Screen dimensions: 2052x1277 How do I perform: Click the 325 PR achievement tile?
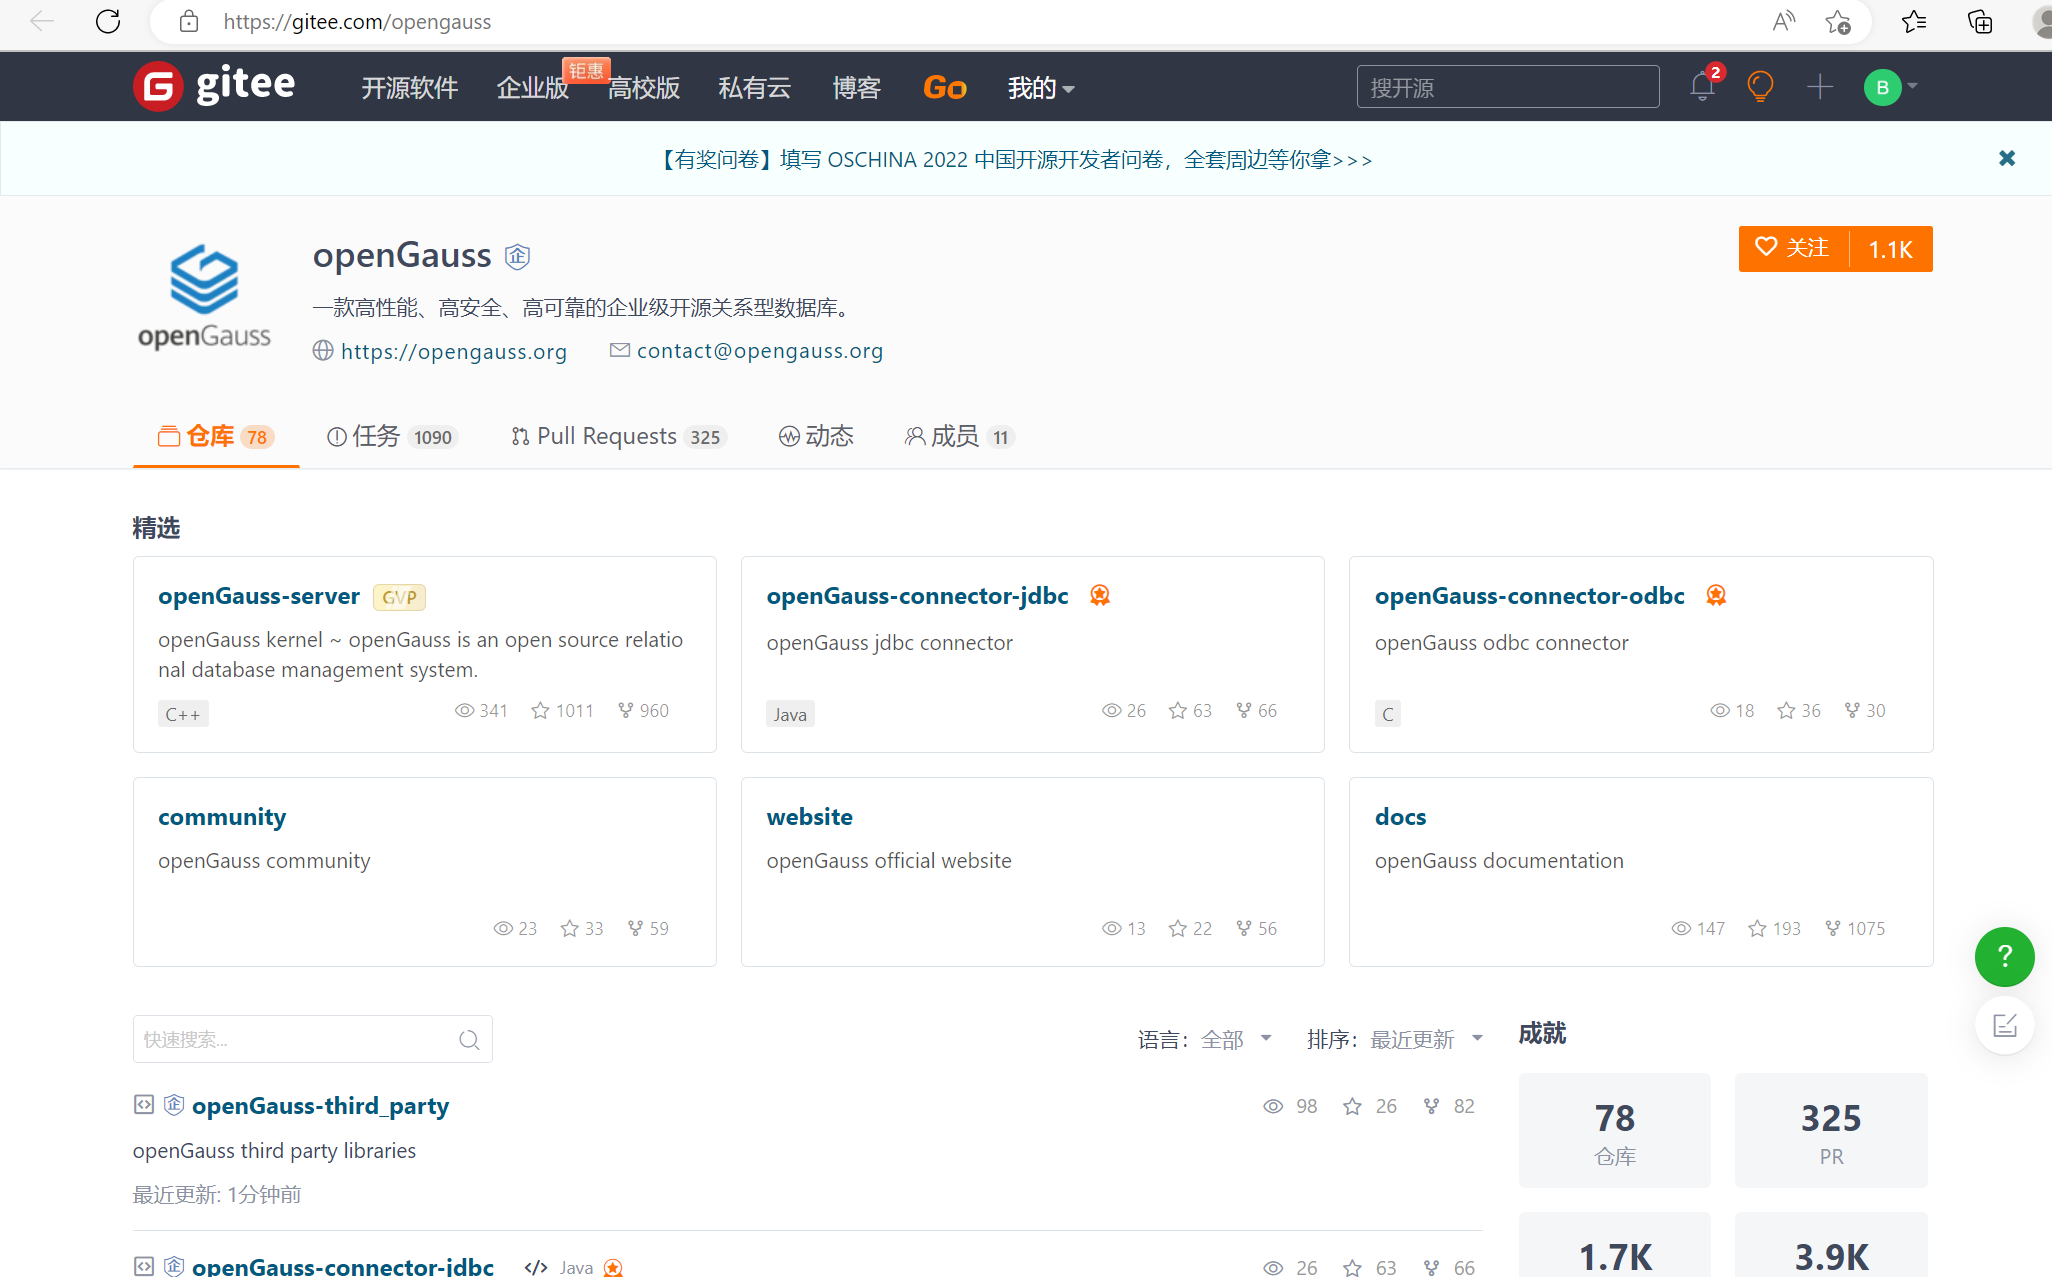click(x=1831, y=1131)
